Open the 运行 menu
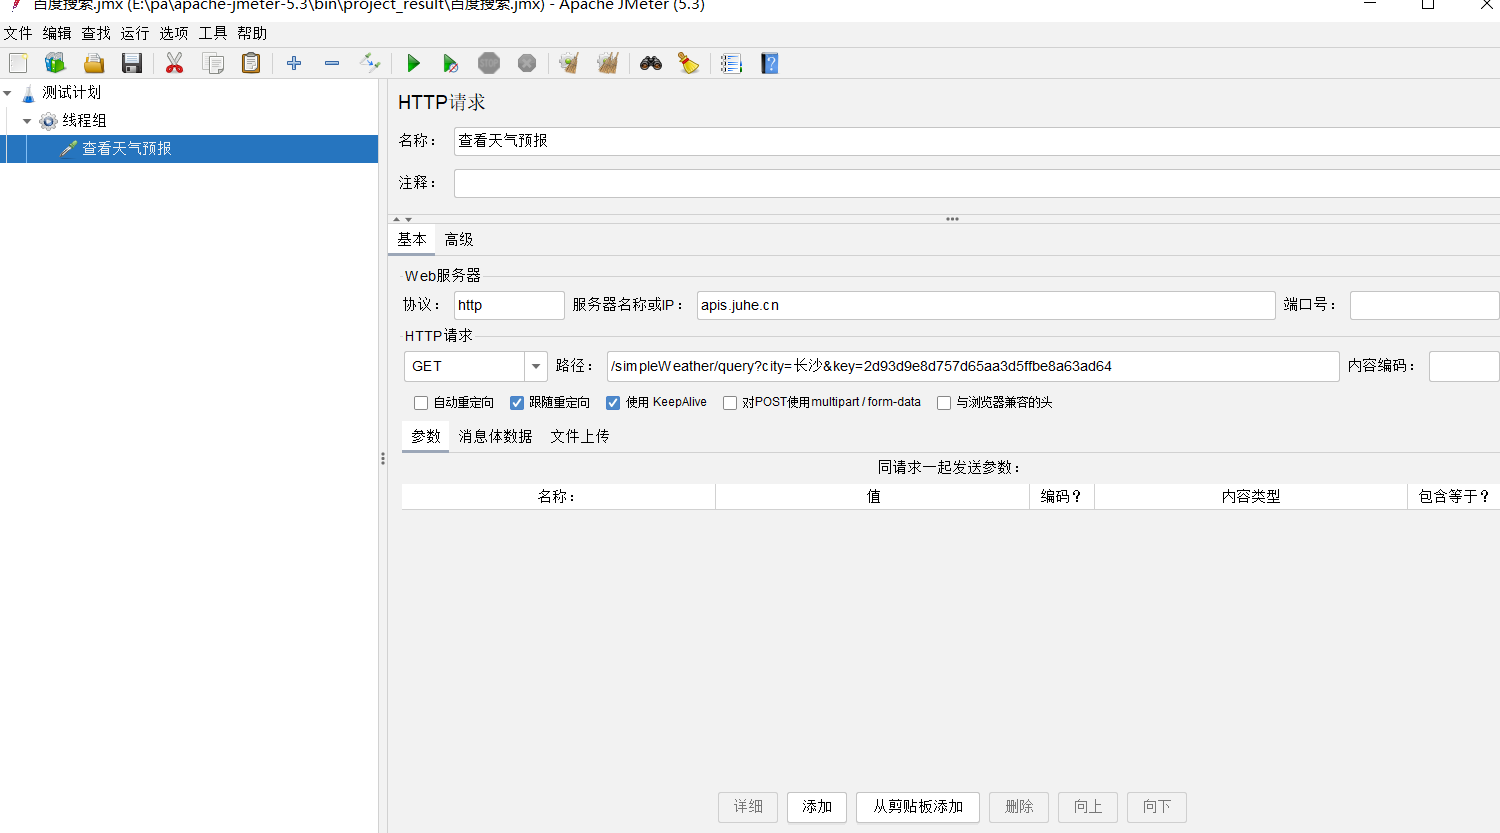Screen dimensions: 1500x833 click(x=135, y=34)
